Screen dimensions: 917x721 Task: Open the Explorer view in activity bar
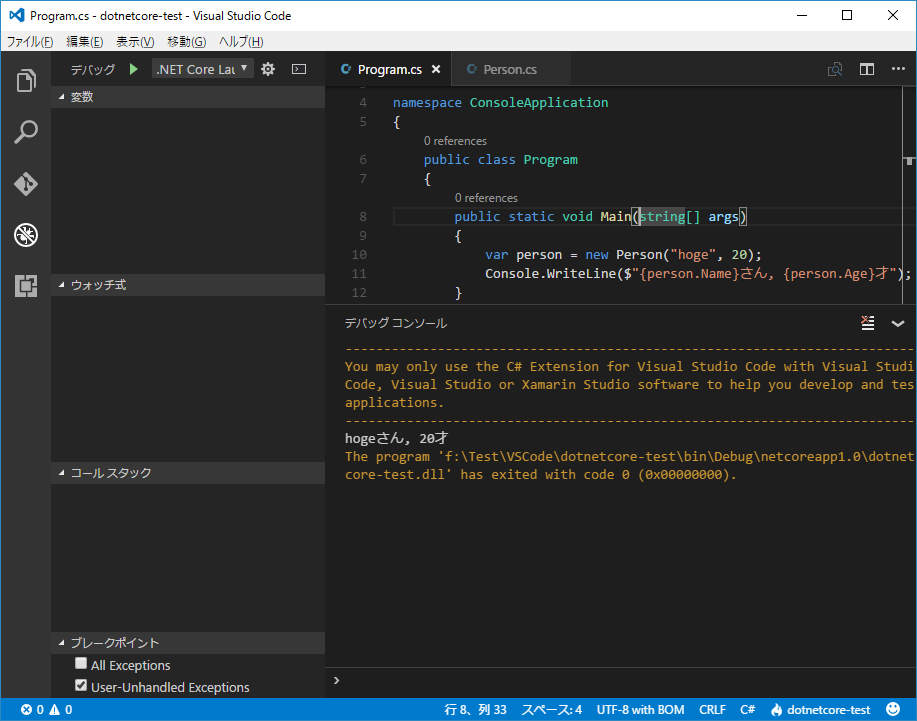pos(26,81)
